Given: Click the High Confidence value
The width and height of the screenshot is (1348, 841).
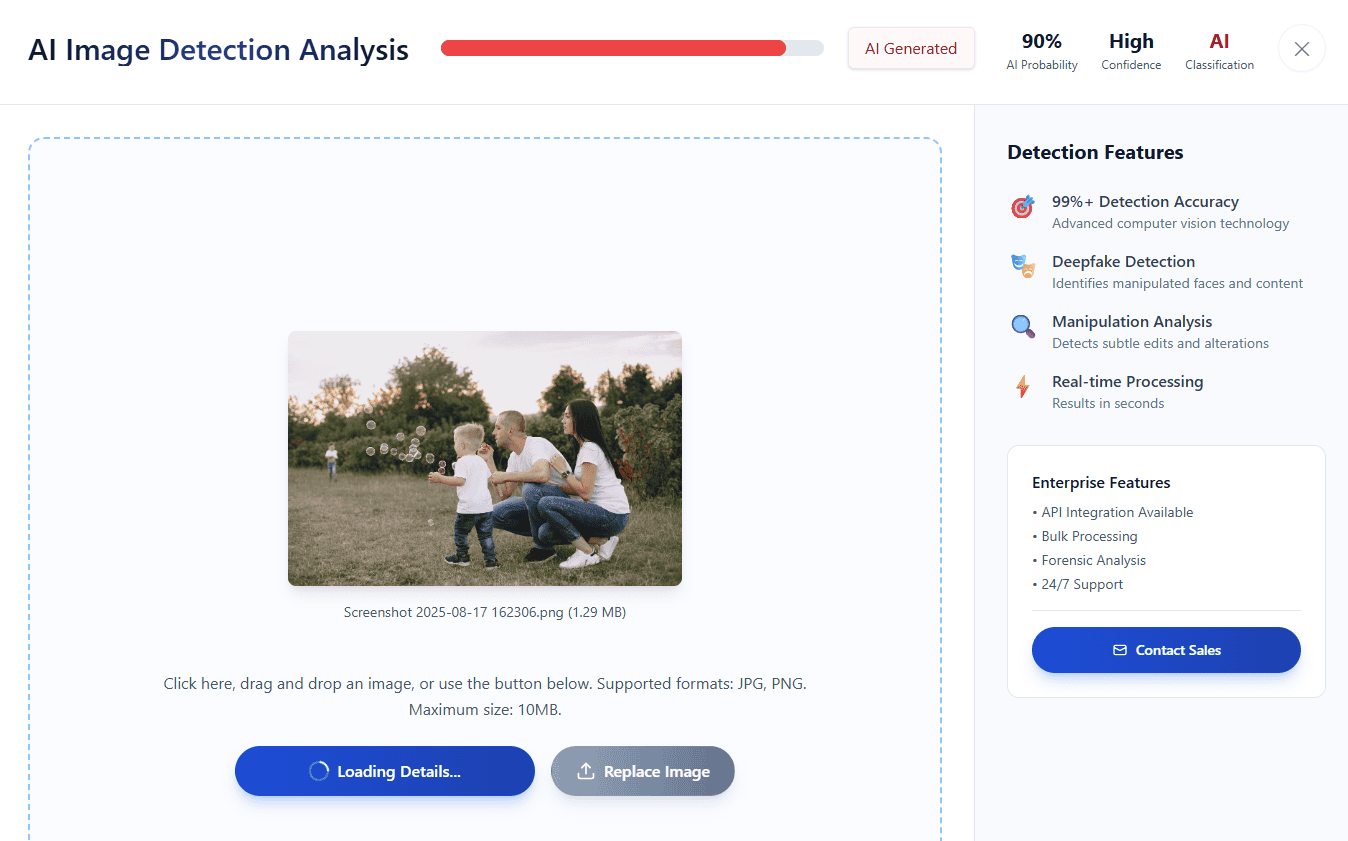Looking at the screenshot, I should coord(1131,41).
